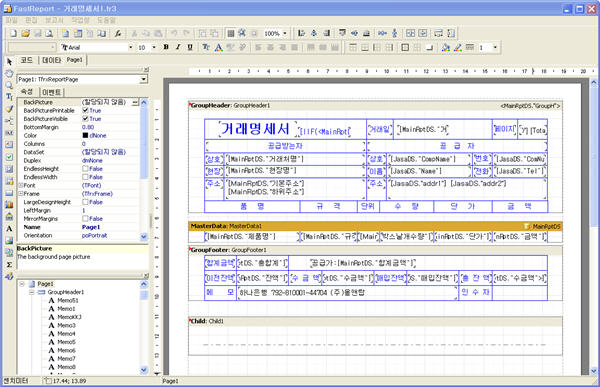The image size is (600, 387).
Task: Click the fill background color bucket icon
Action: tap(445, 47)
